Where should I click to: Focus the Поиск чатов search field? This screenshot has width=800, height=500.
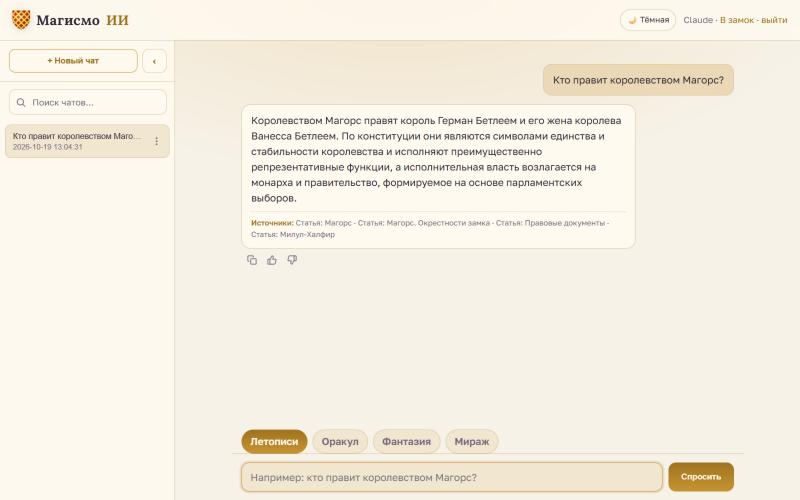pos(88,102)
